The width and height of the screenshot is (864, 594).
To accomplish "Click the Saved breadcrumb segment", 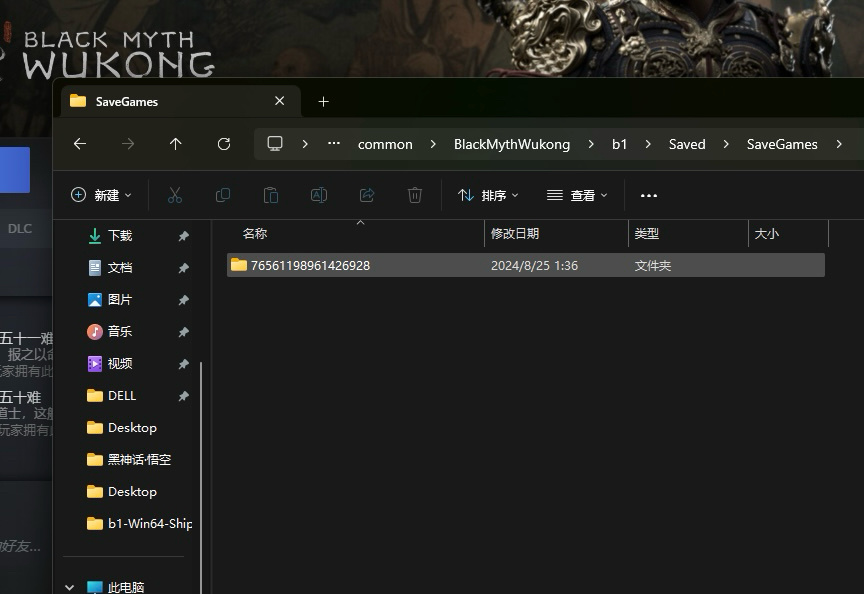I will click(687, 144).
